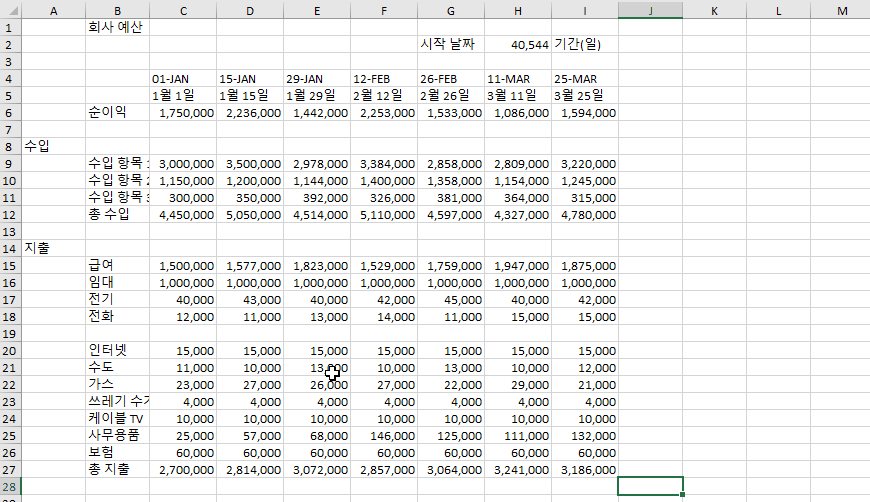The width and height of the screenshot is (870, 502).
Task: Select total expense 2,700,000
Action: pyautogui.click(x=183, y=470)
